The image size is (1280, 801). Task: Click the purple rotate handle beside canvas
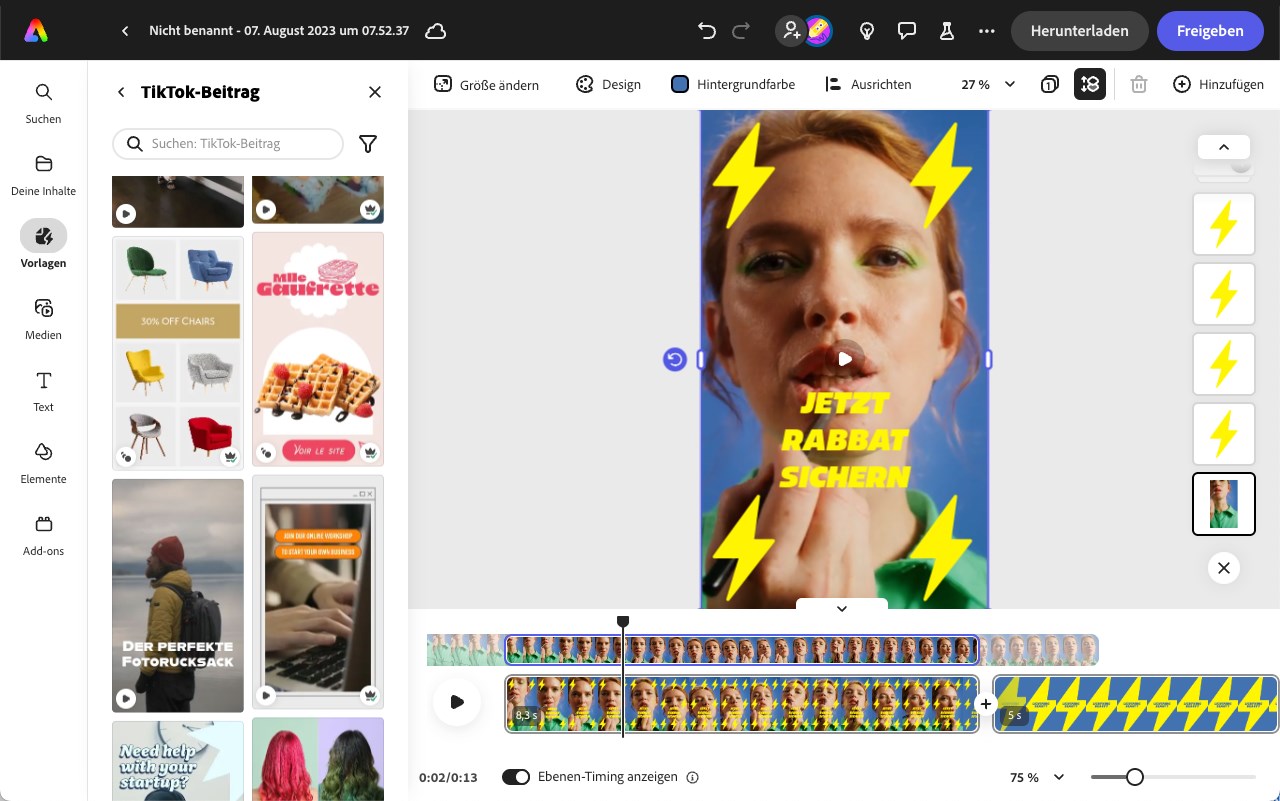click(675, 359)
